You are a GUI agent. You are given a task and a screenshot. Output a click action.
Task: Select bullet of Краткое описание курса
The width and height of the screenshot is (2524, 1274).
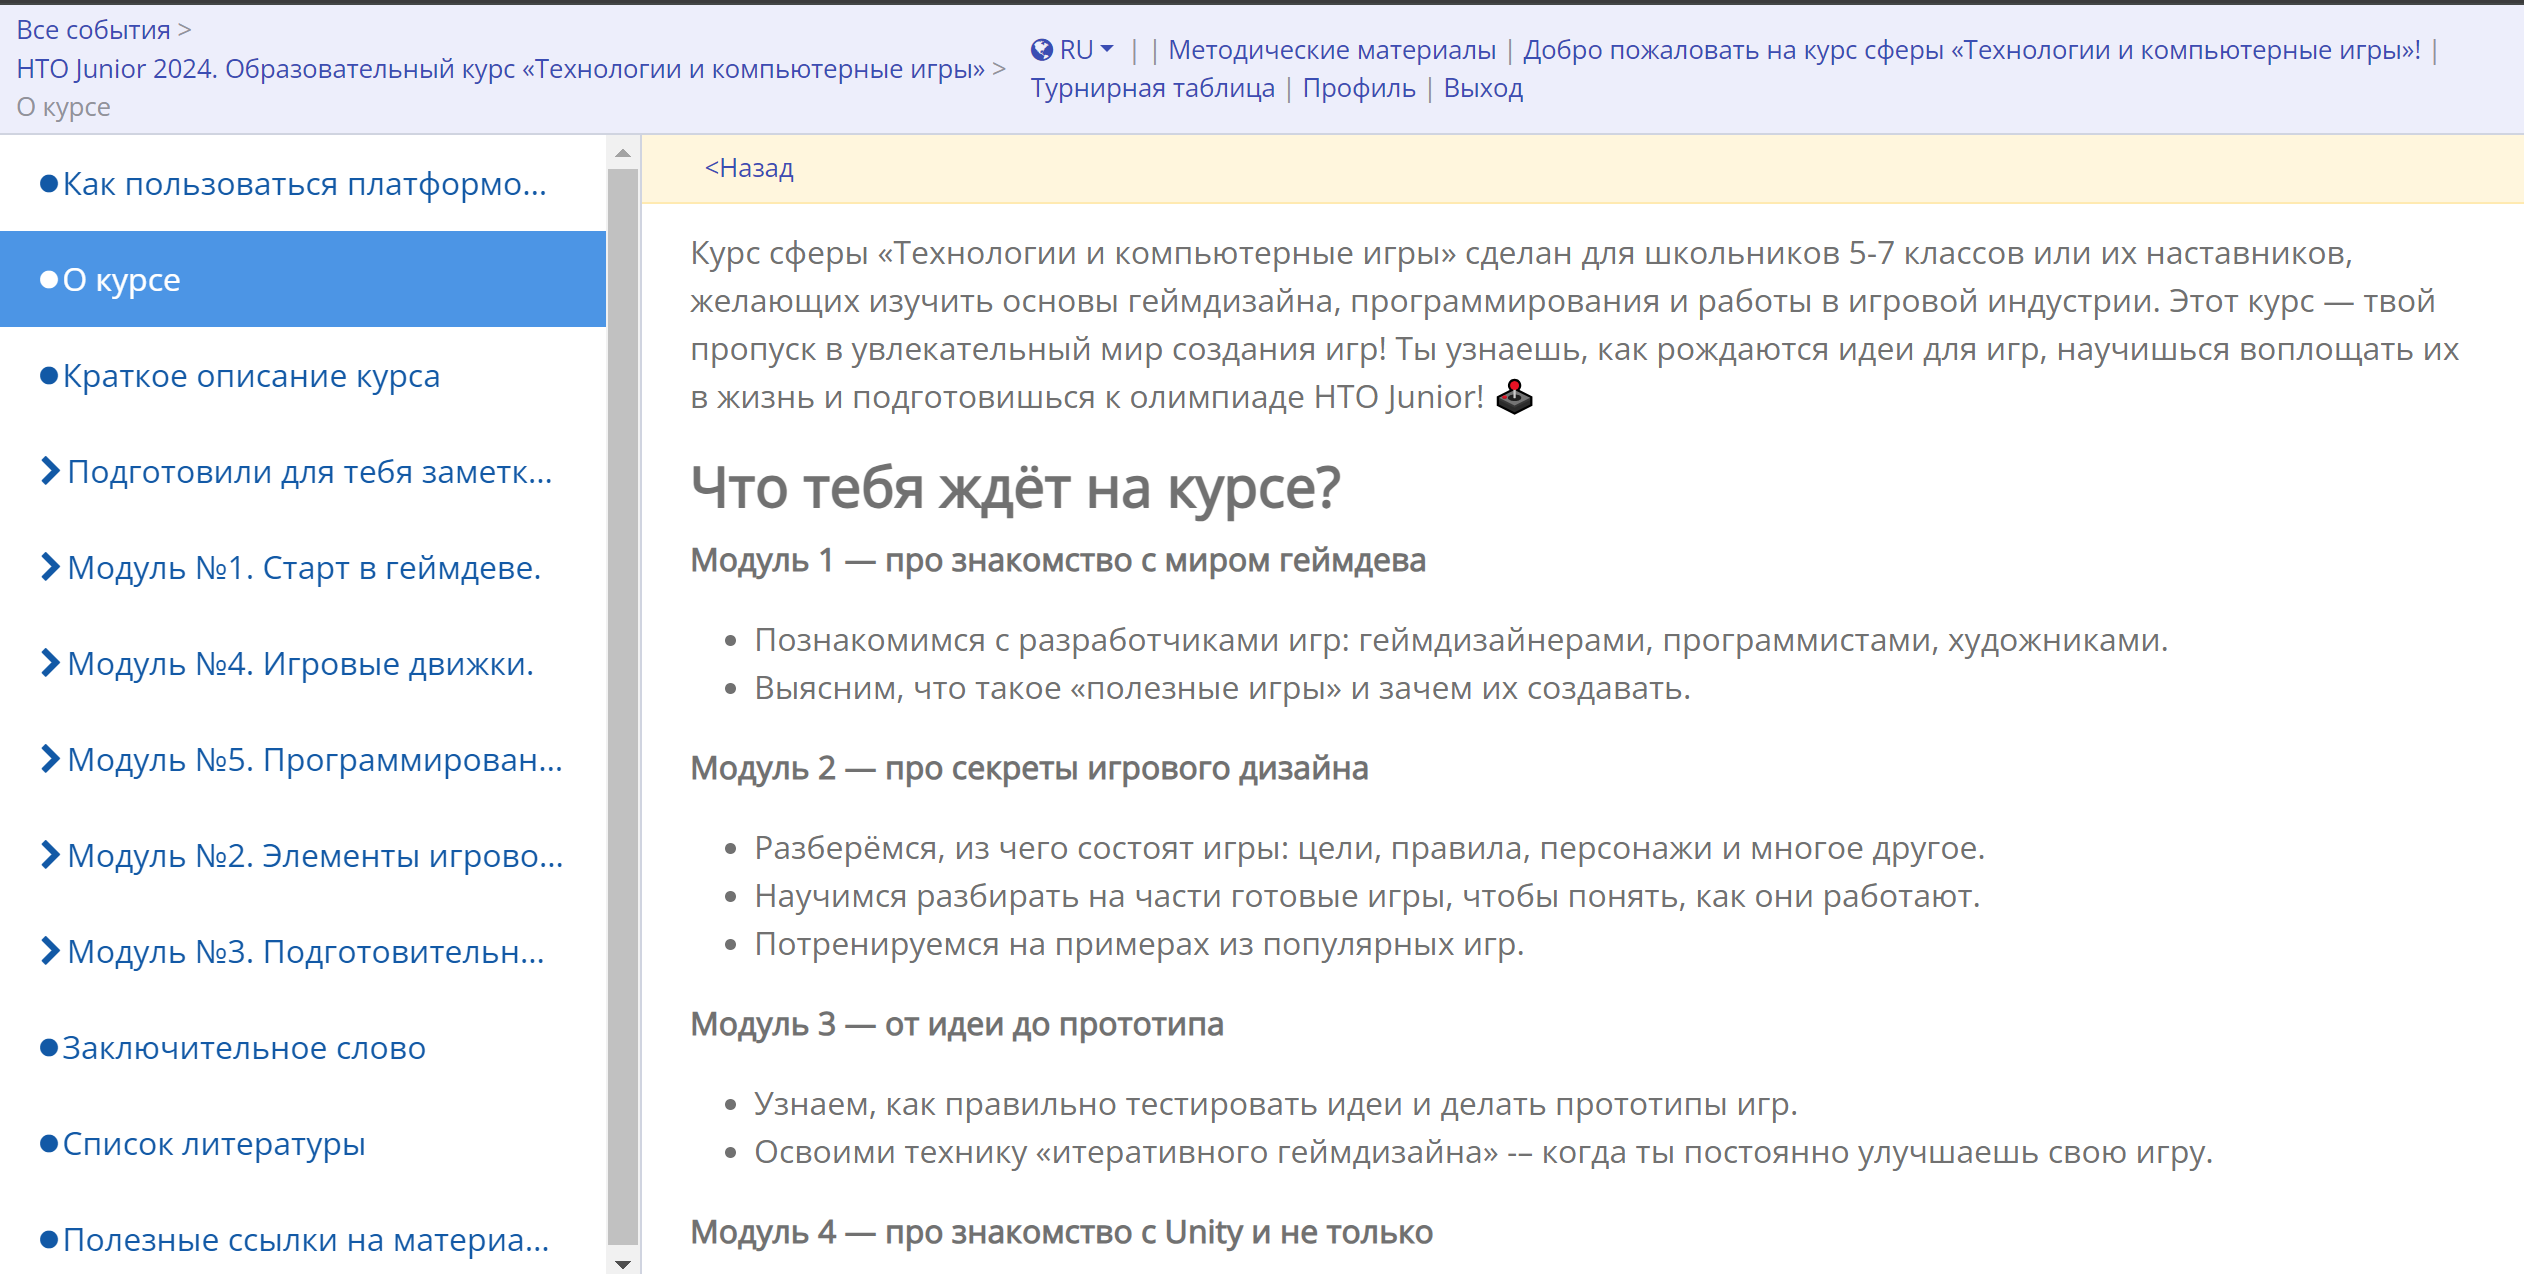pos(48,376)
